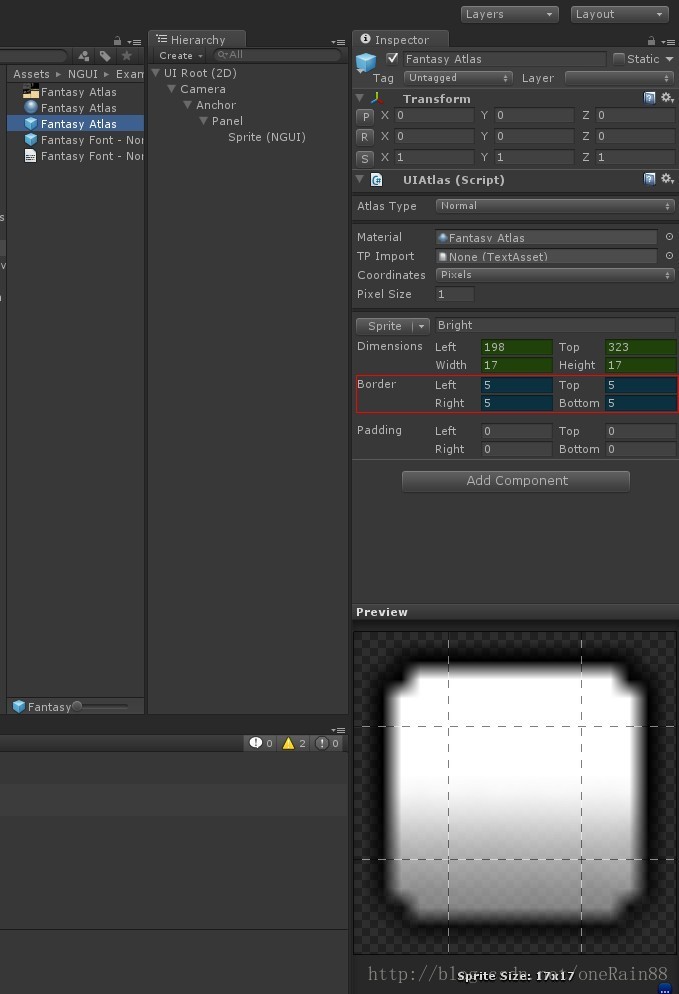Toggle the Static checkbox
The width and height of the screenshot is (679, 994).
tap(619, 58)
